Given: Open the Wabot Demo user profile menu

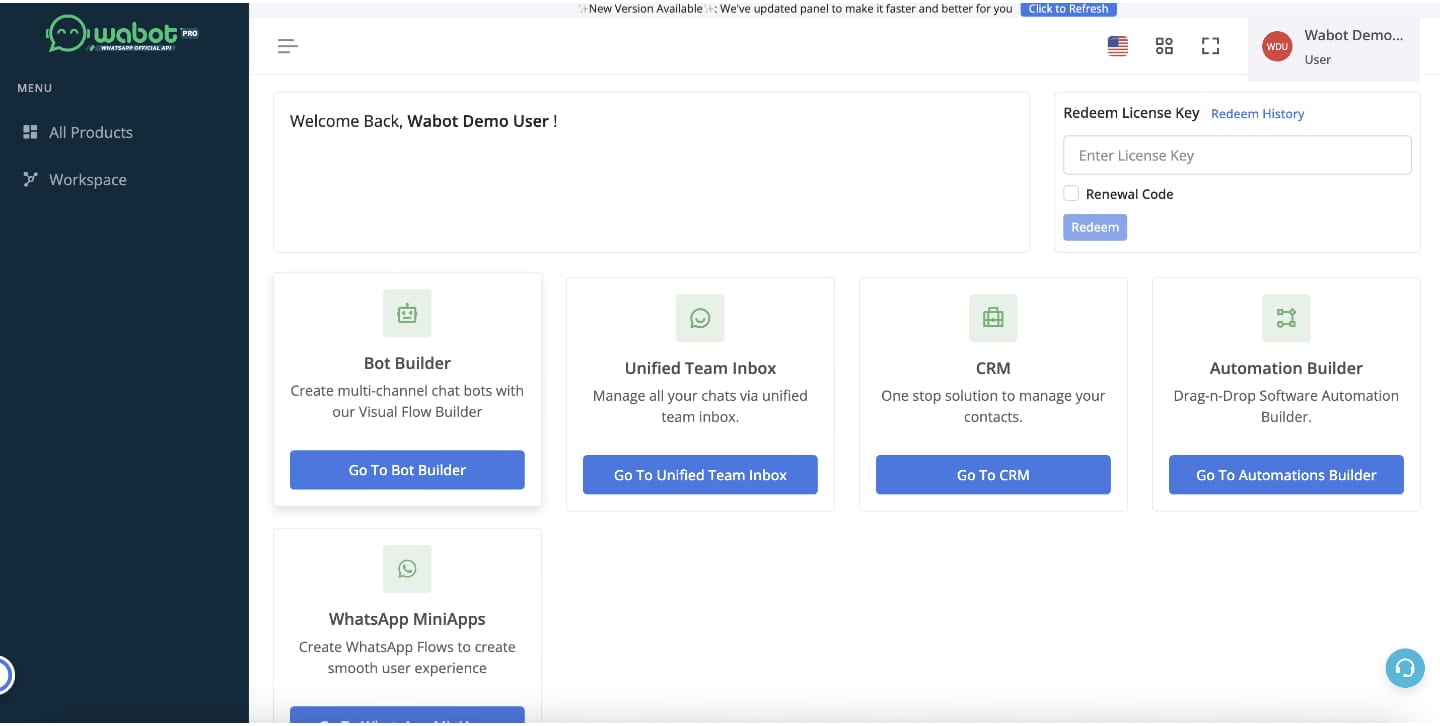Looking at the screenshot, I should click(x=1352, y=46).
